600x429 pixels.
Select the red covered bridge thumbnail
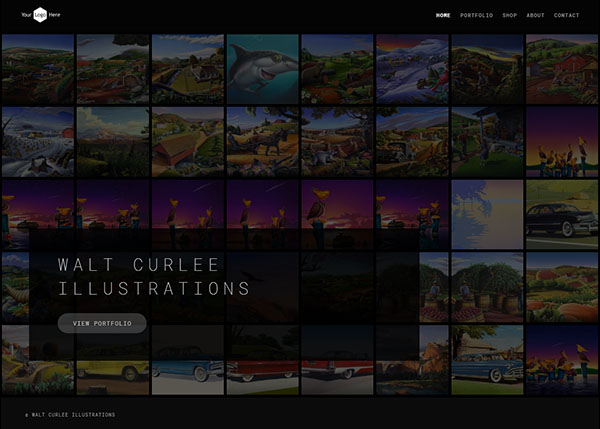(x=187, y=141)
